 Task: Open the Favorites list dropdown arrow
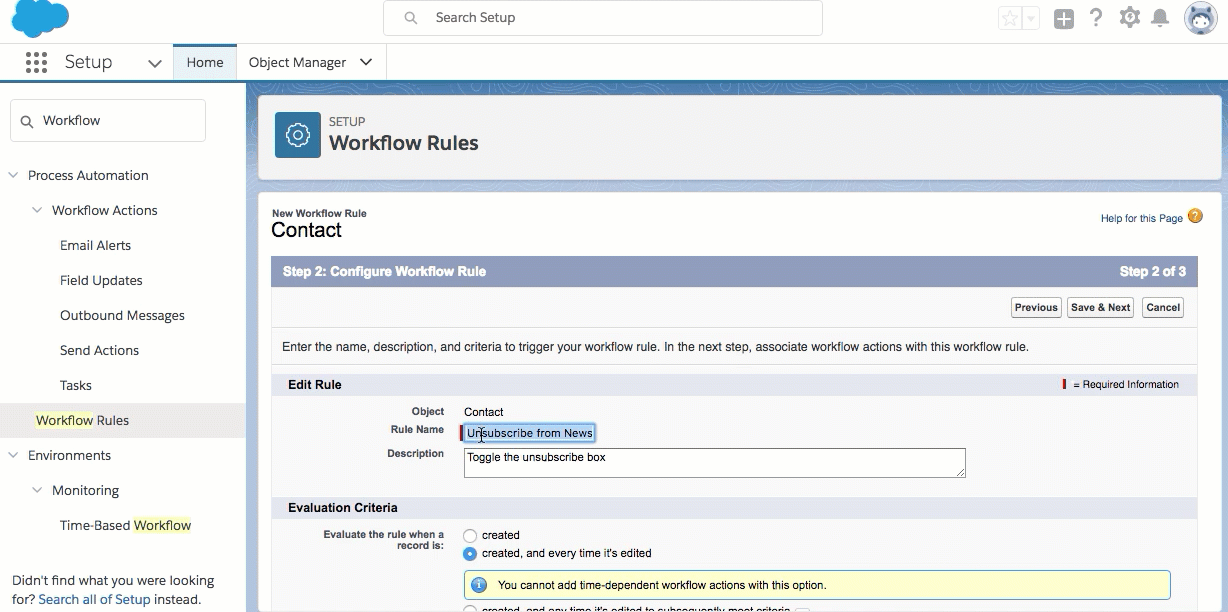1031,18
